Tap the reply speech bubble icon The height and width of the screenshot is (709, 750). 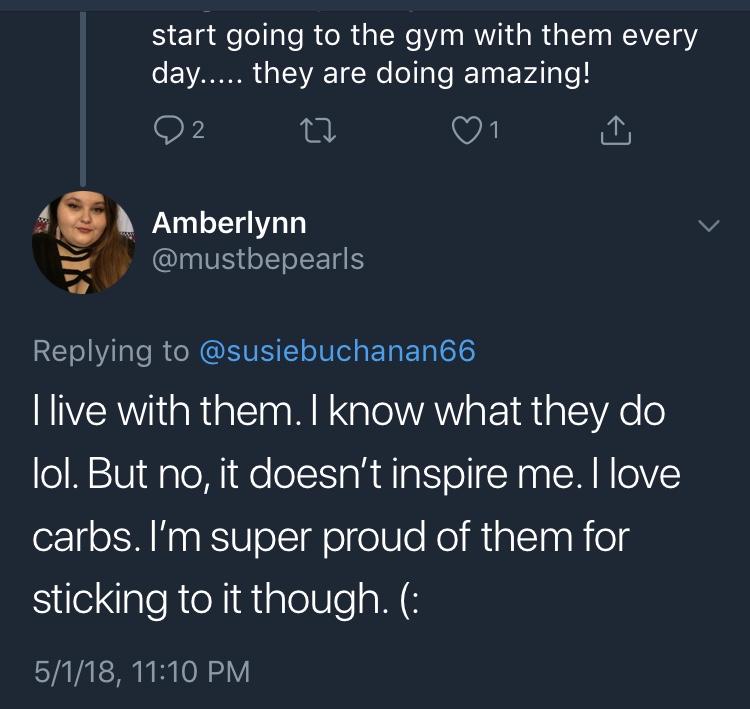coord(167,131)
